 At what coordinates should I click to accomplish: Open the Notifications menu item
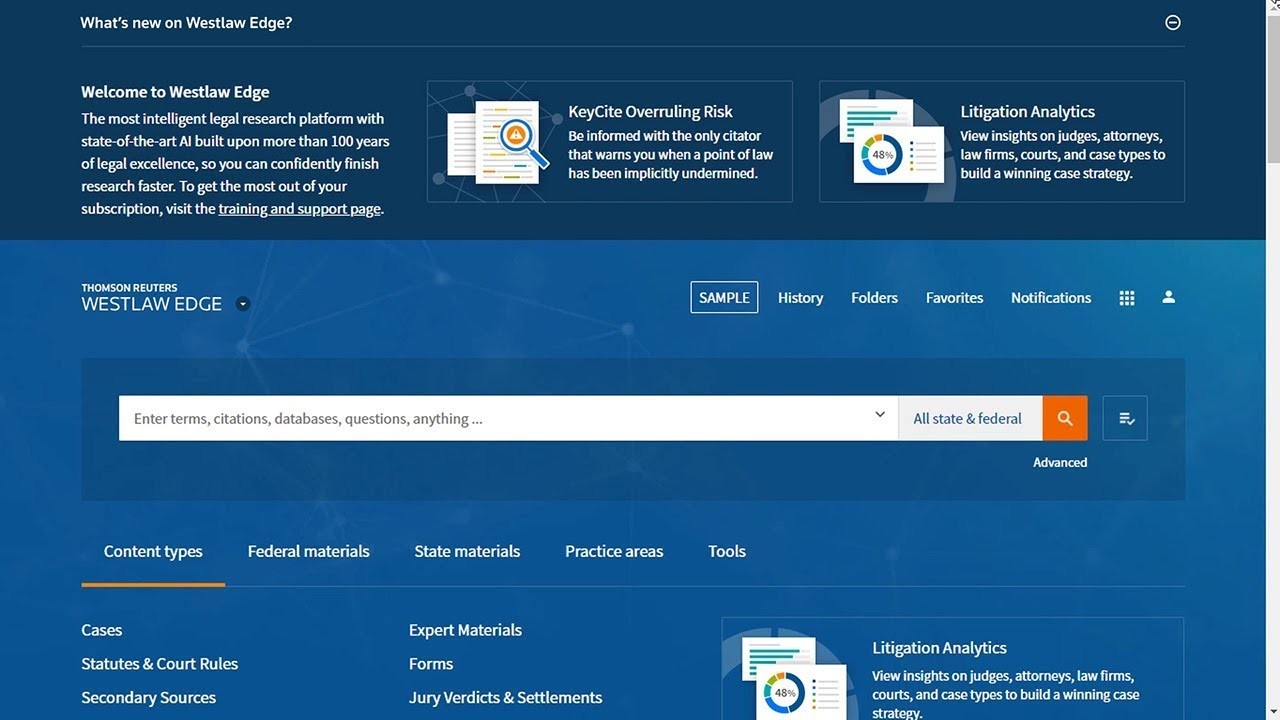pos(1051,298)
